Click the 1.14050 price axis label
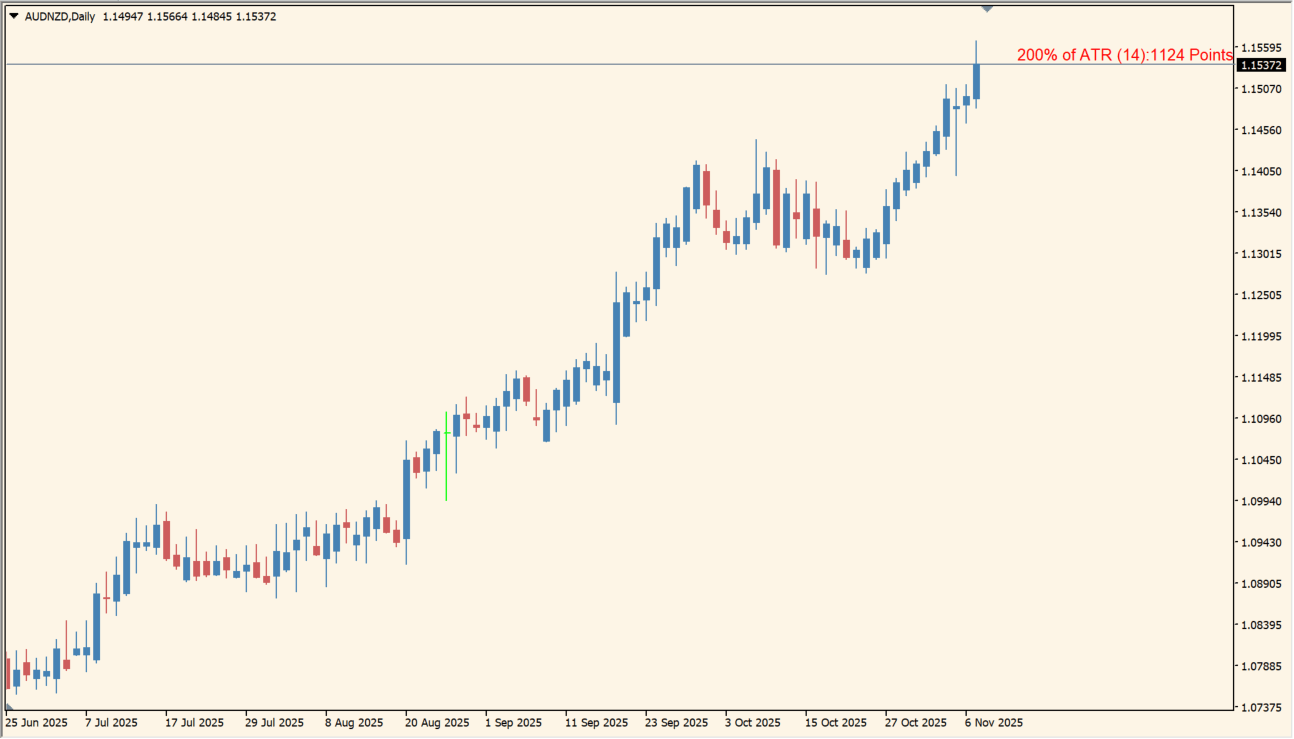Viewport: 1294px width, 739px height. pyautogui.click(x=1260, y=172)
